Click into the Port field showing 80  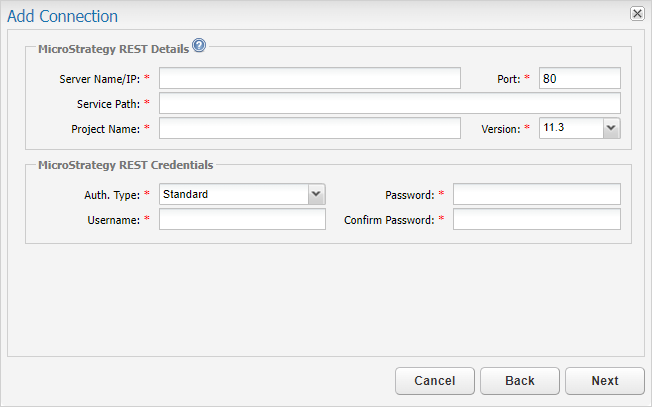580,78
